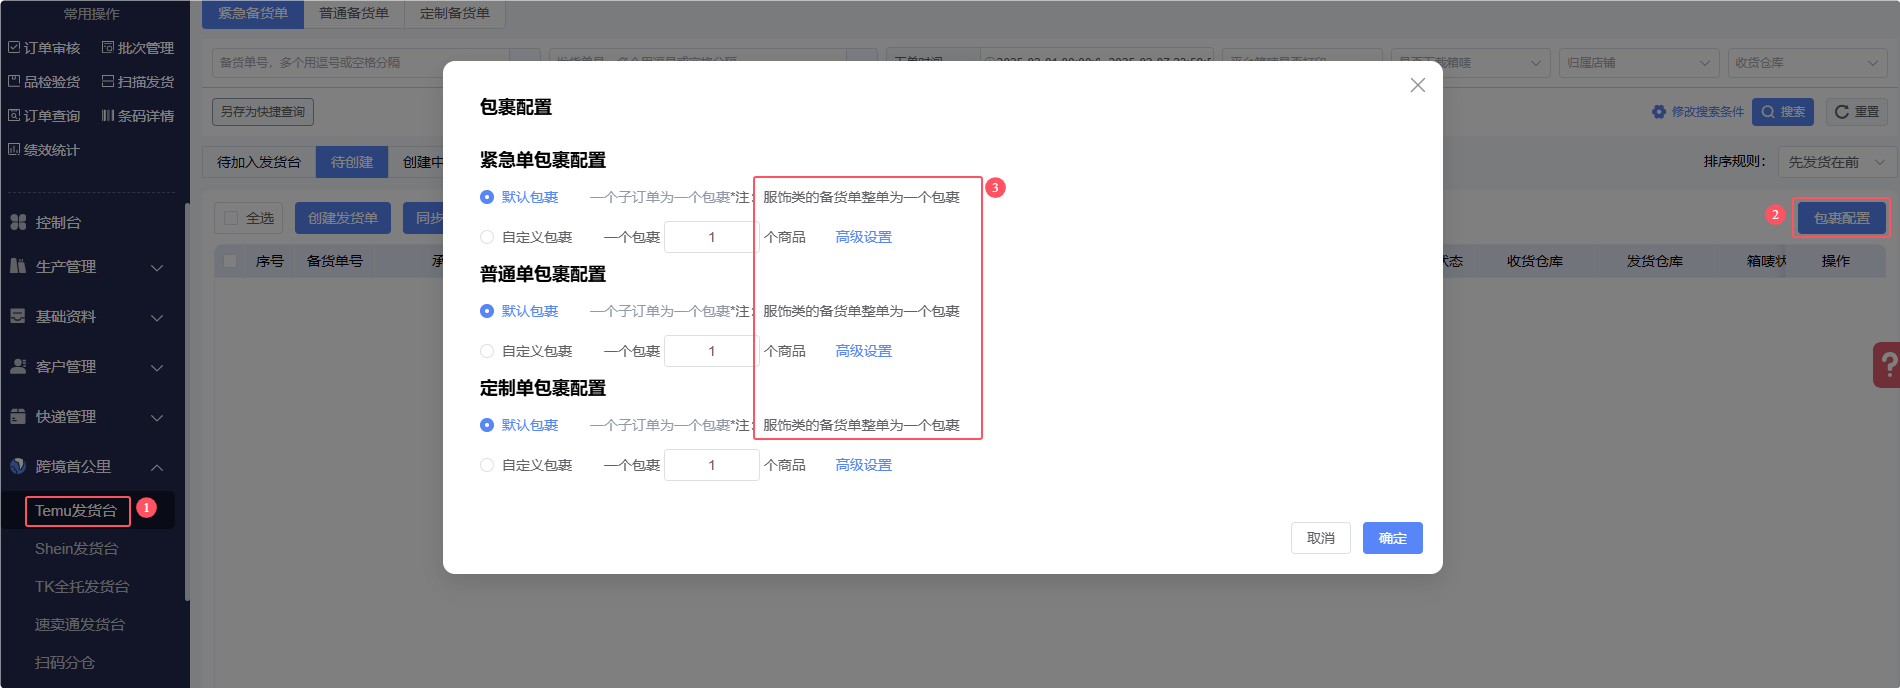Select 默认包裹 under 定制单包裹配置
The image size is (1900, 688).
point(519,425)
